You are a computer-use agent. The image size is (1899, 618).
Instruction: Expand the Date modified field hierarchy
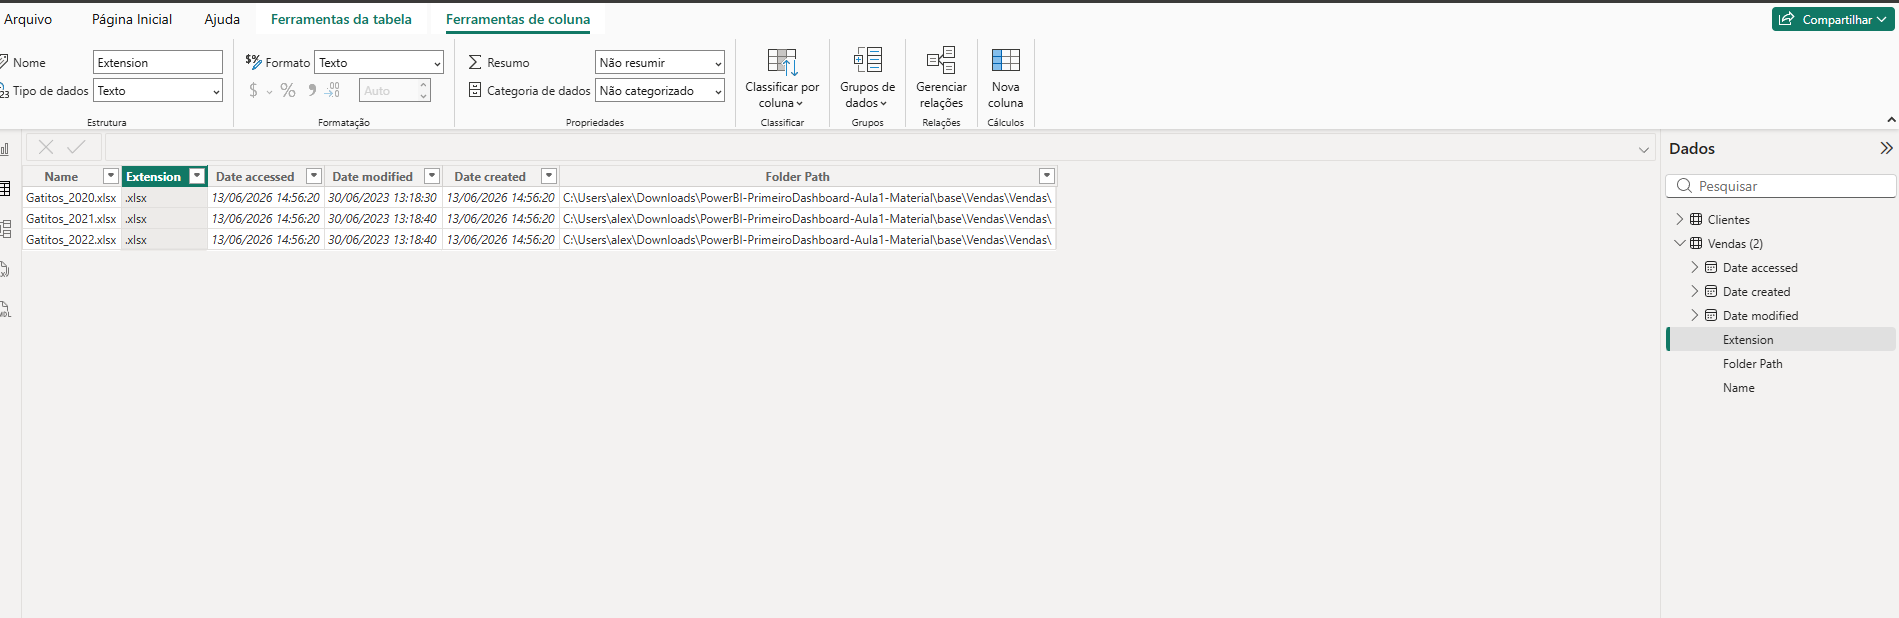(x=1694, y=315)
